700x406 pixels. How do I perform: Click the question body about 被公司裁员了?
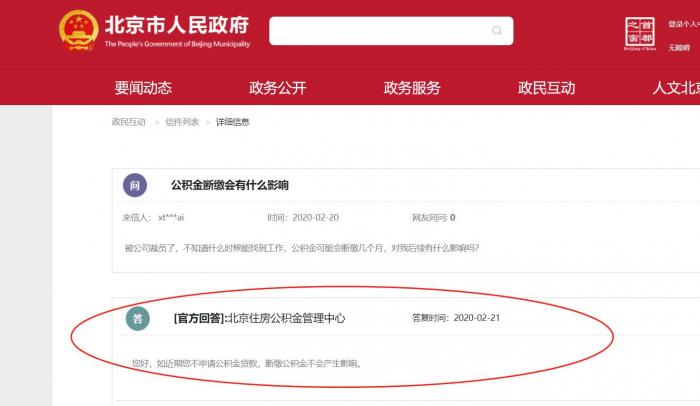pos(302,248)
